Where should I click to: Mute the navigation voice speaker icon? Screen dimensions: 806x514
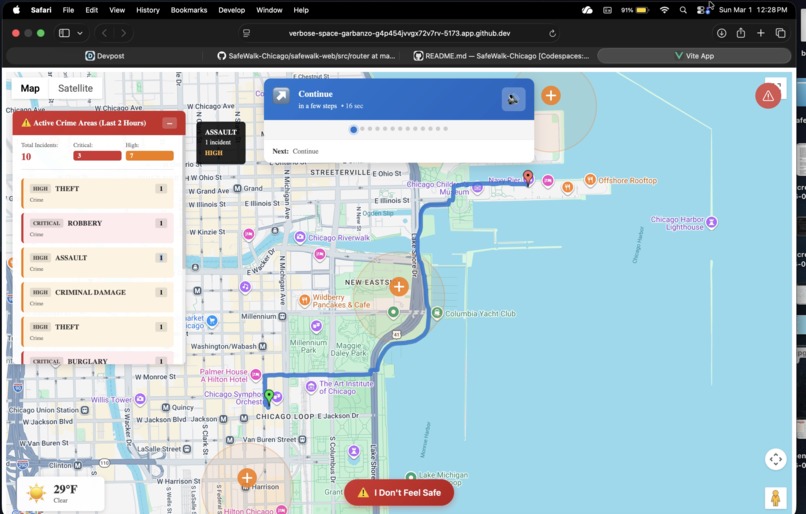pos(513,99)
